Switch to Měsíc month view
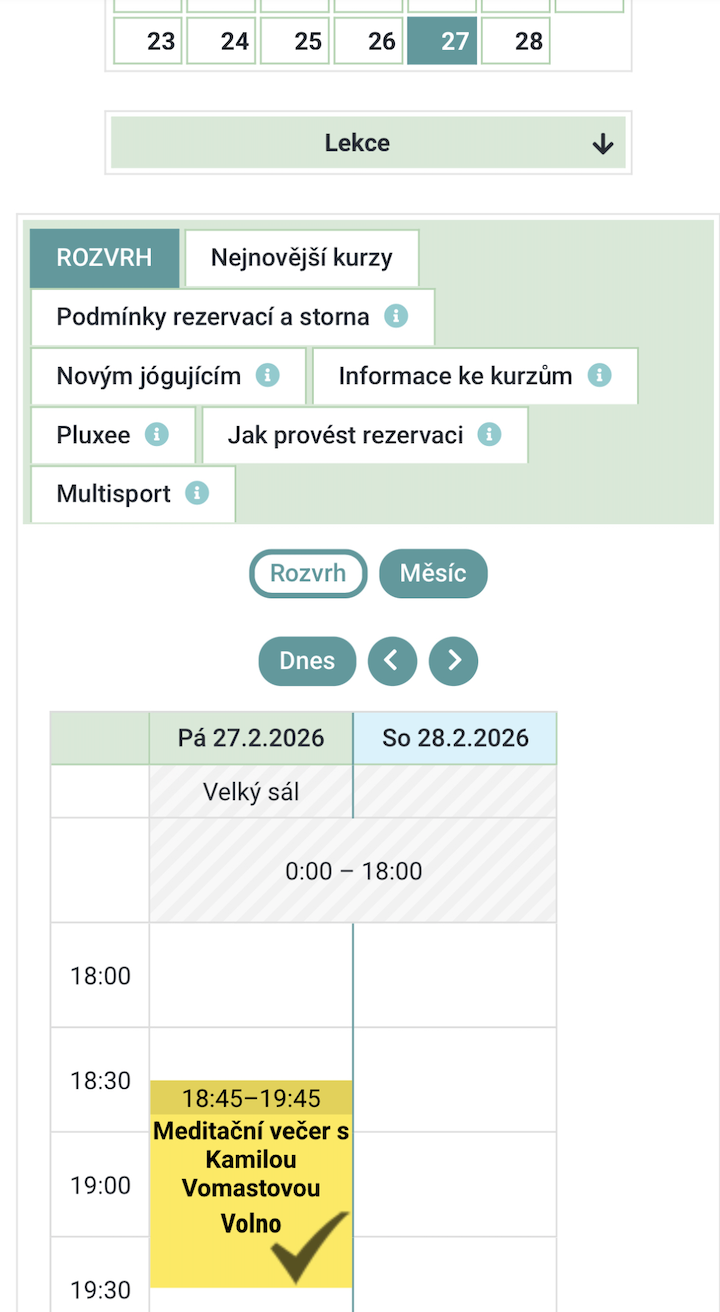Screen dimensions: 720x1312 [433, 573]
